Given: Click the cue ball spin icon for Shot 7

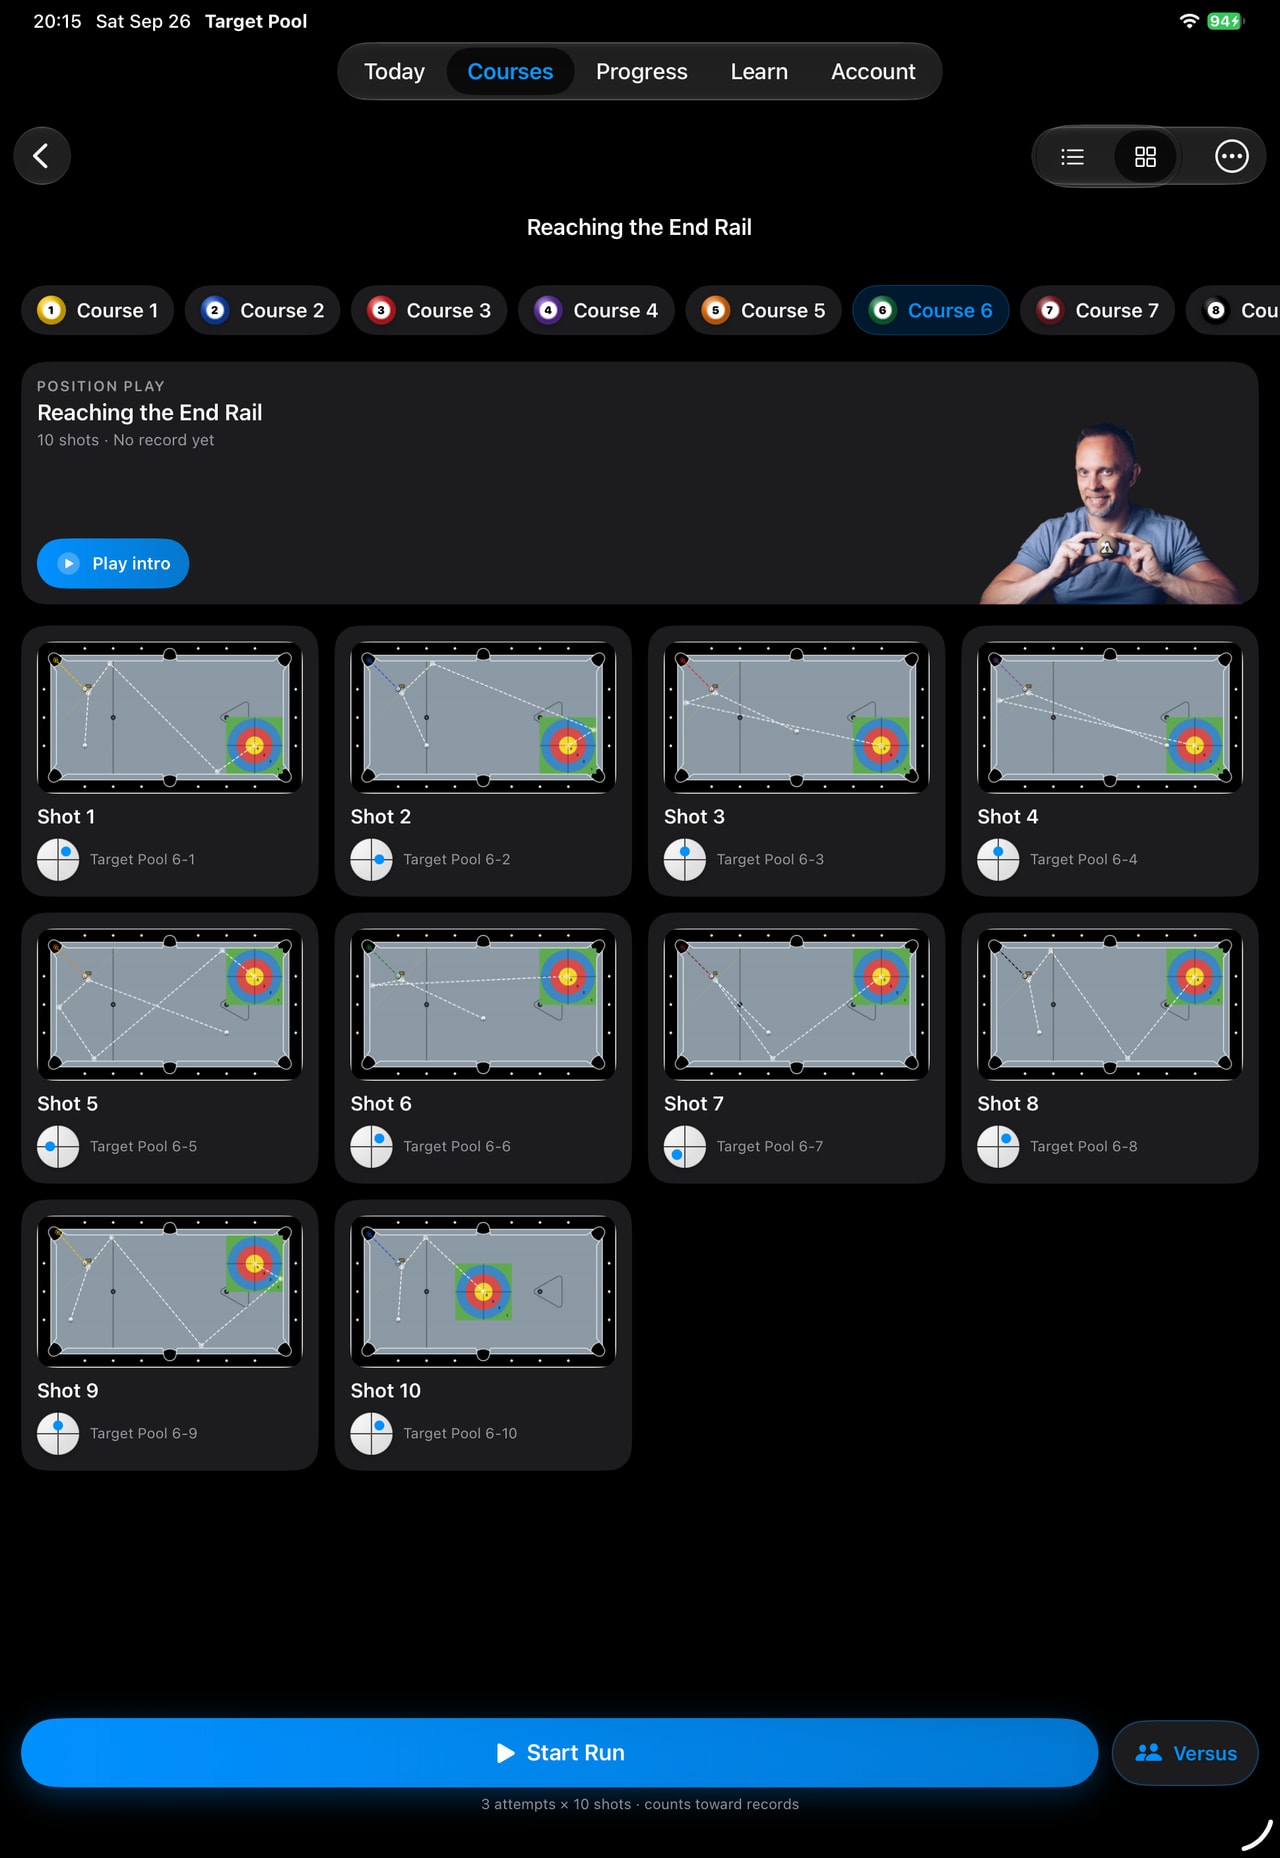Looking at the screenshot, I should (x=685, y=1146).
